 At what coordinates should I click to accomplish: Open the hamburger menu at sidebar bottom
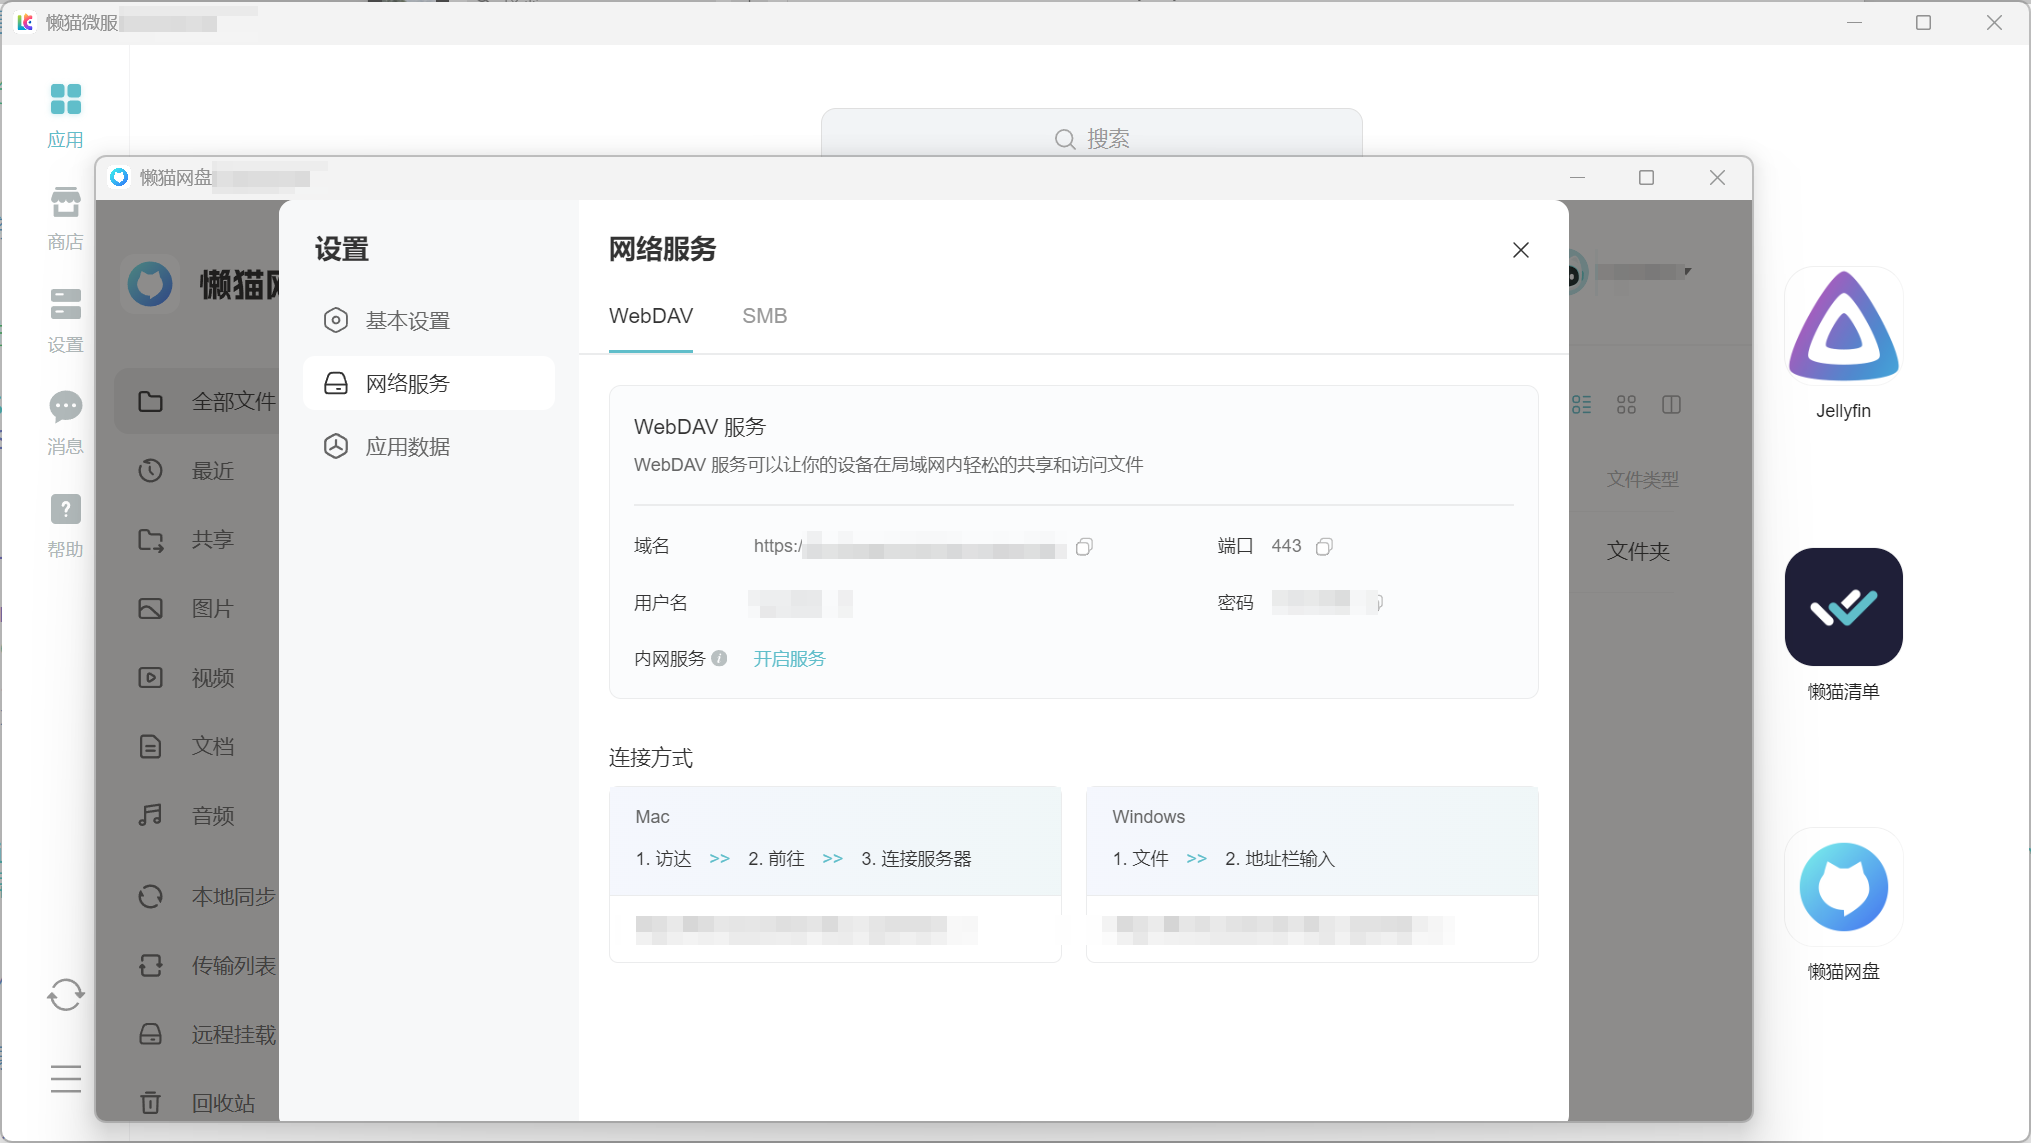[66, 1079]
